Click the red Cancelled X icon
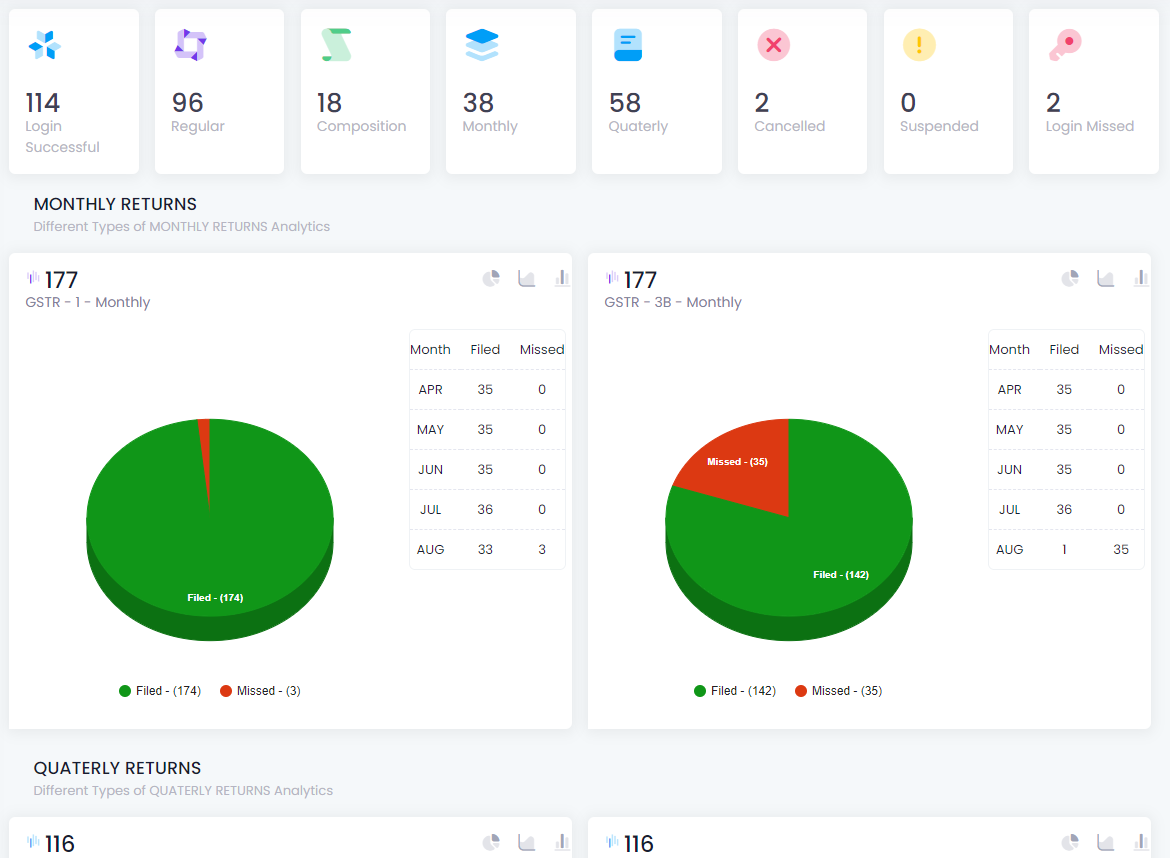 point(773,45)
